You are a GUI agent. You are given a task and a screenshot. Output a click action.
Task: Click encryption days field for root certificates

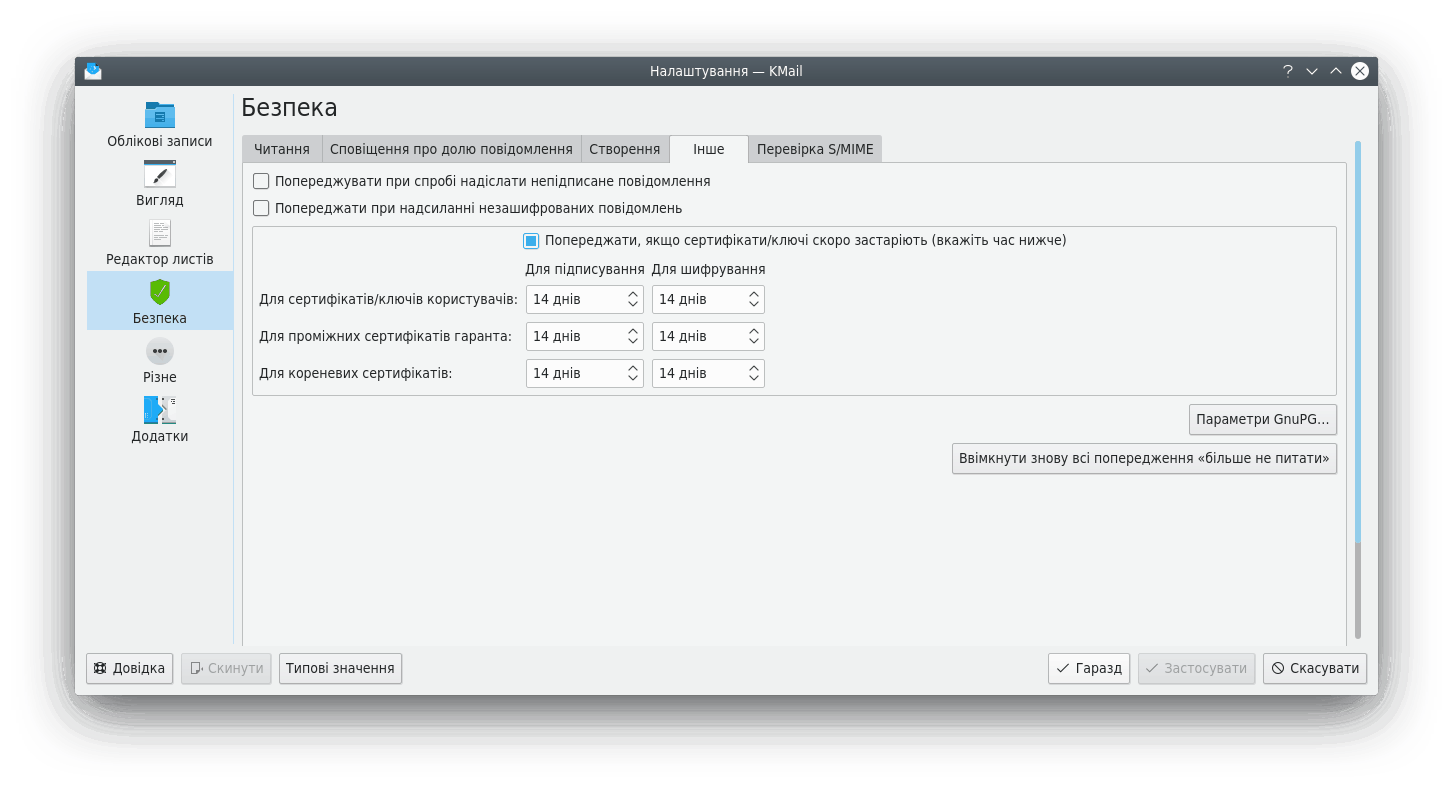(x=696, y=373)
